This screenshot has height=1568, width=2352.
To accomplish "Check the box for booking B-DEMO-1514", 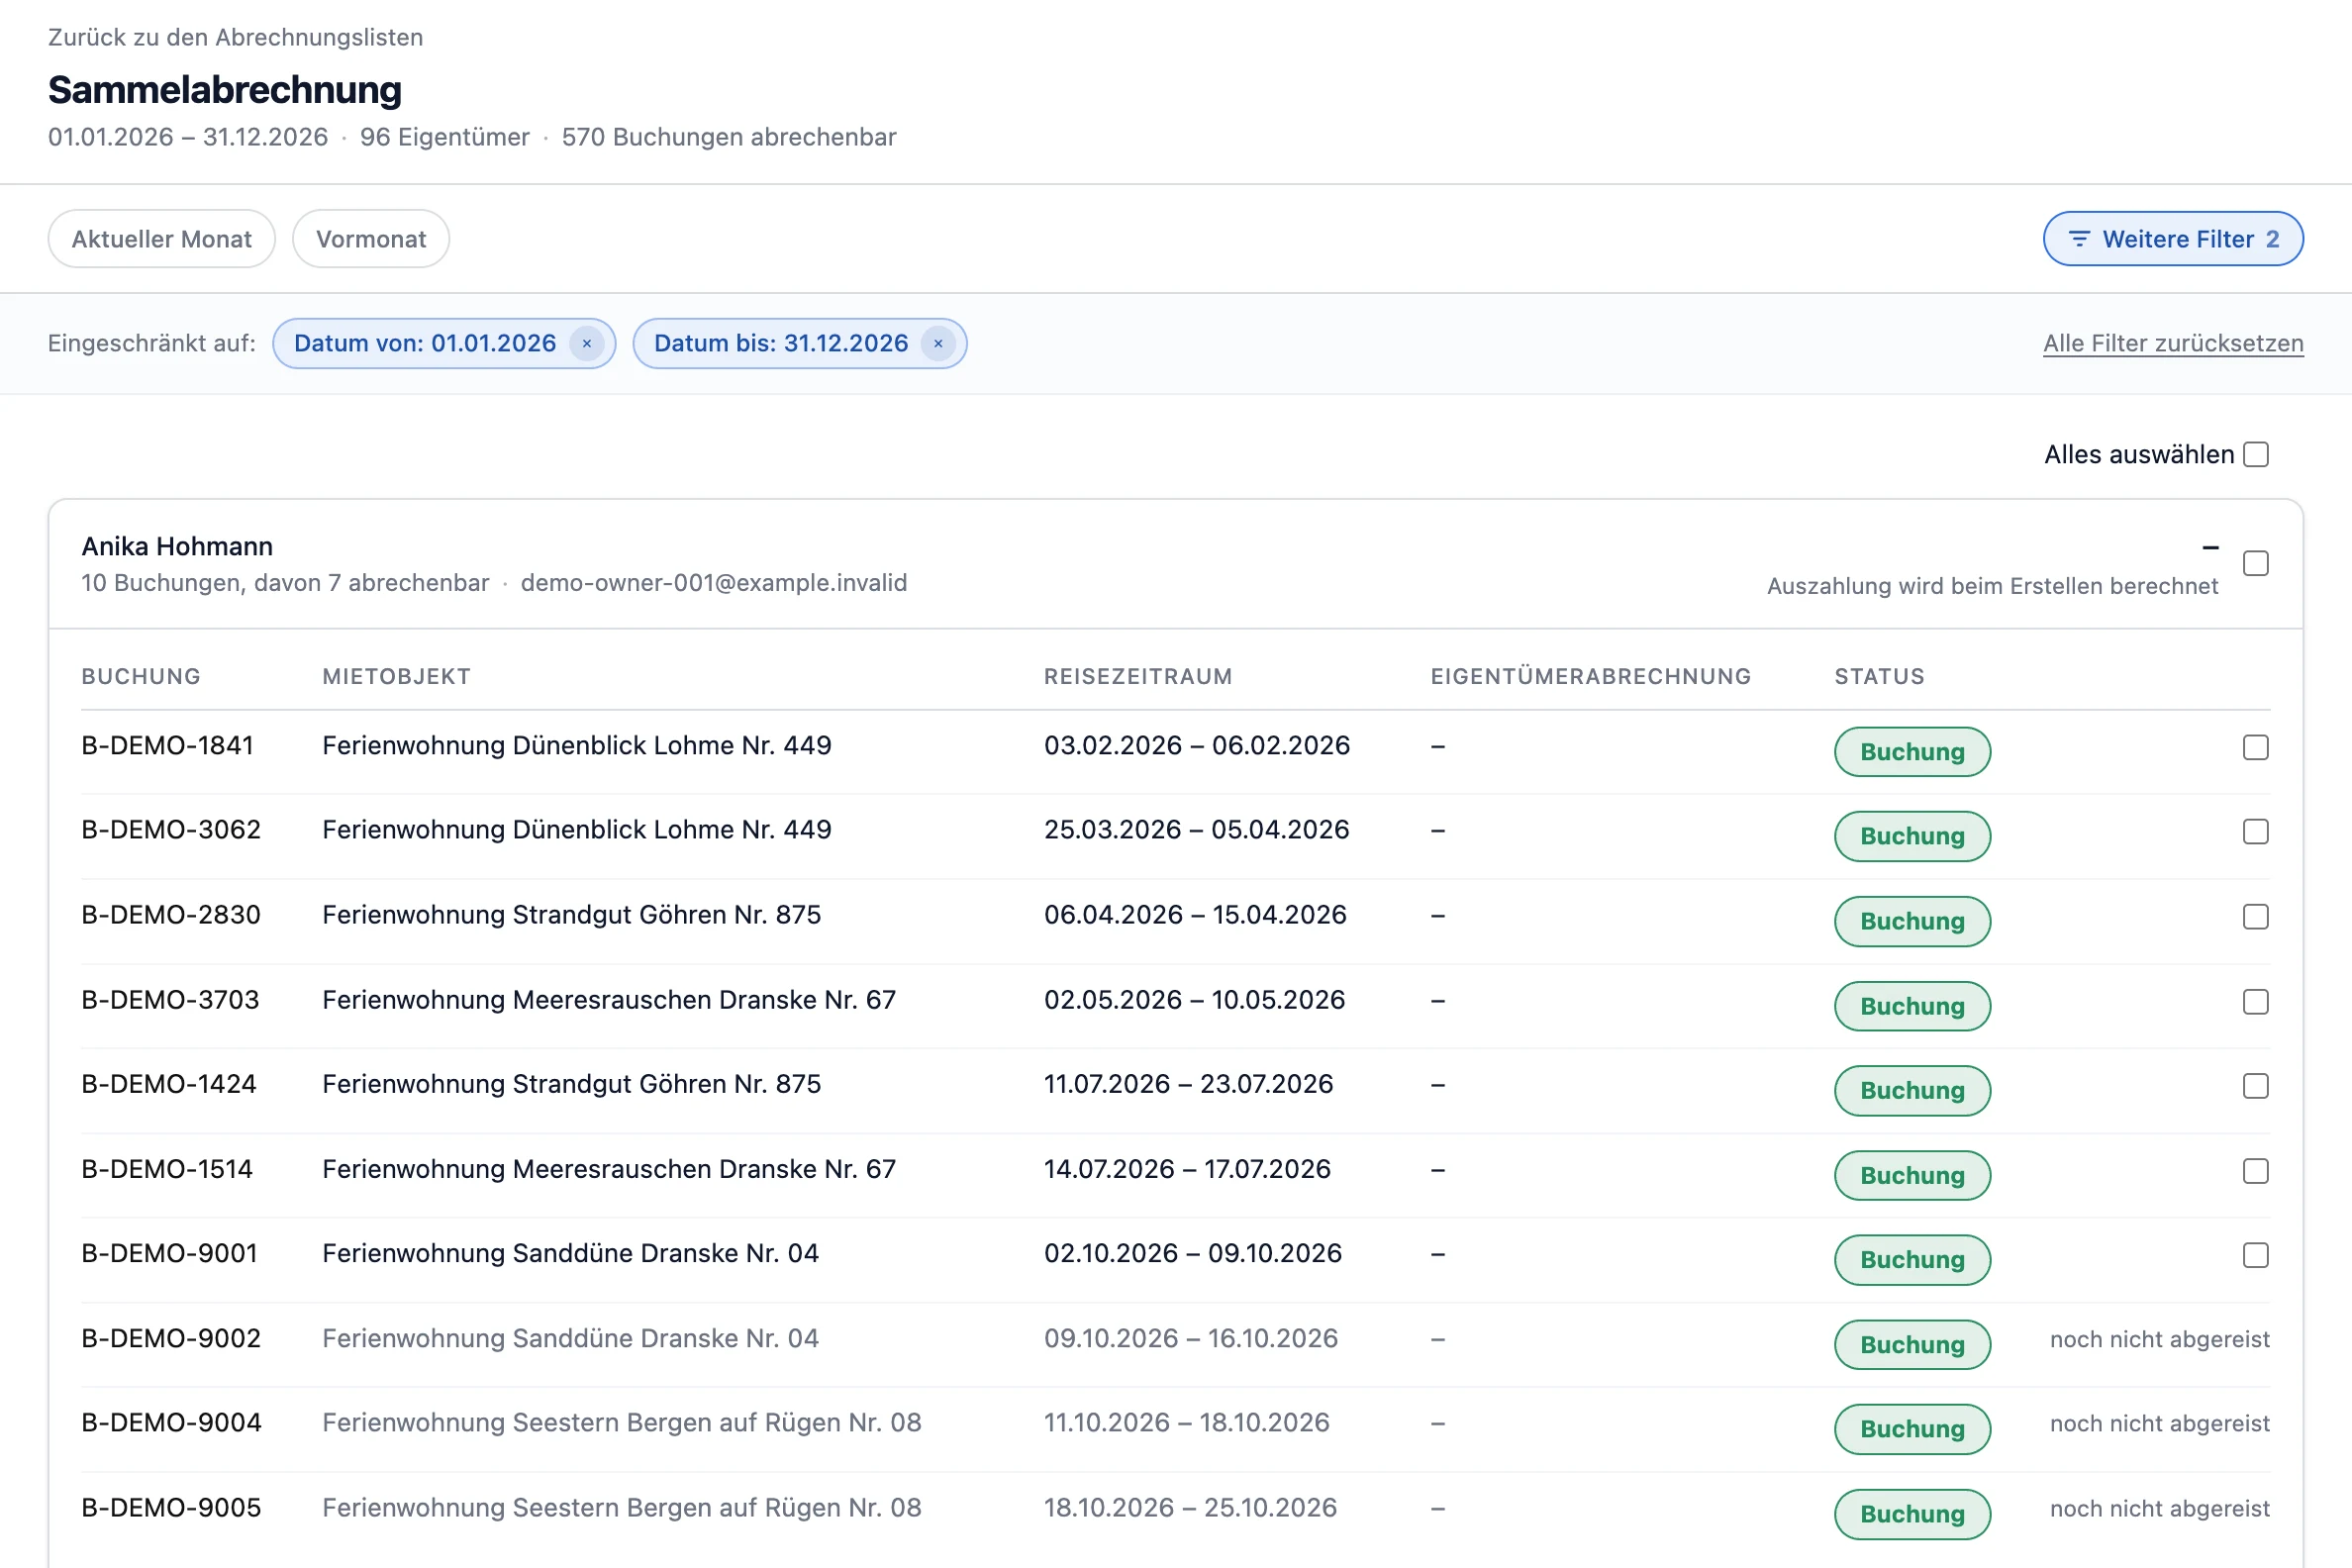I will pyautogui.click(x=2256, y=1170).
